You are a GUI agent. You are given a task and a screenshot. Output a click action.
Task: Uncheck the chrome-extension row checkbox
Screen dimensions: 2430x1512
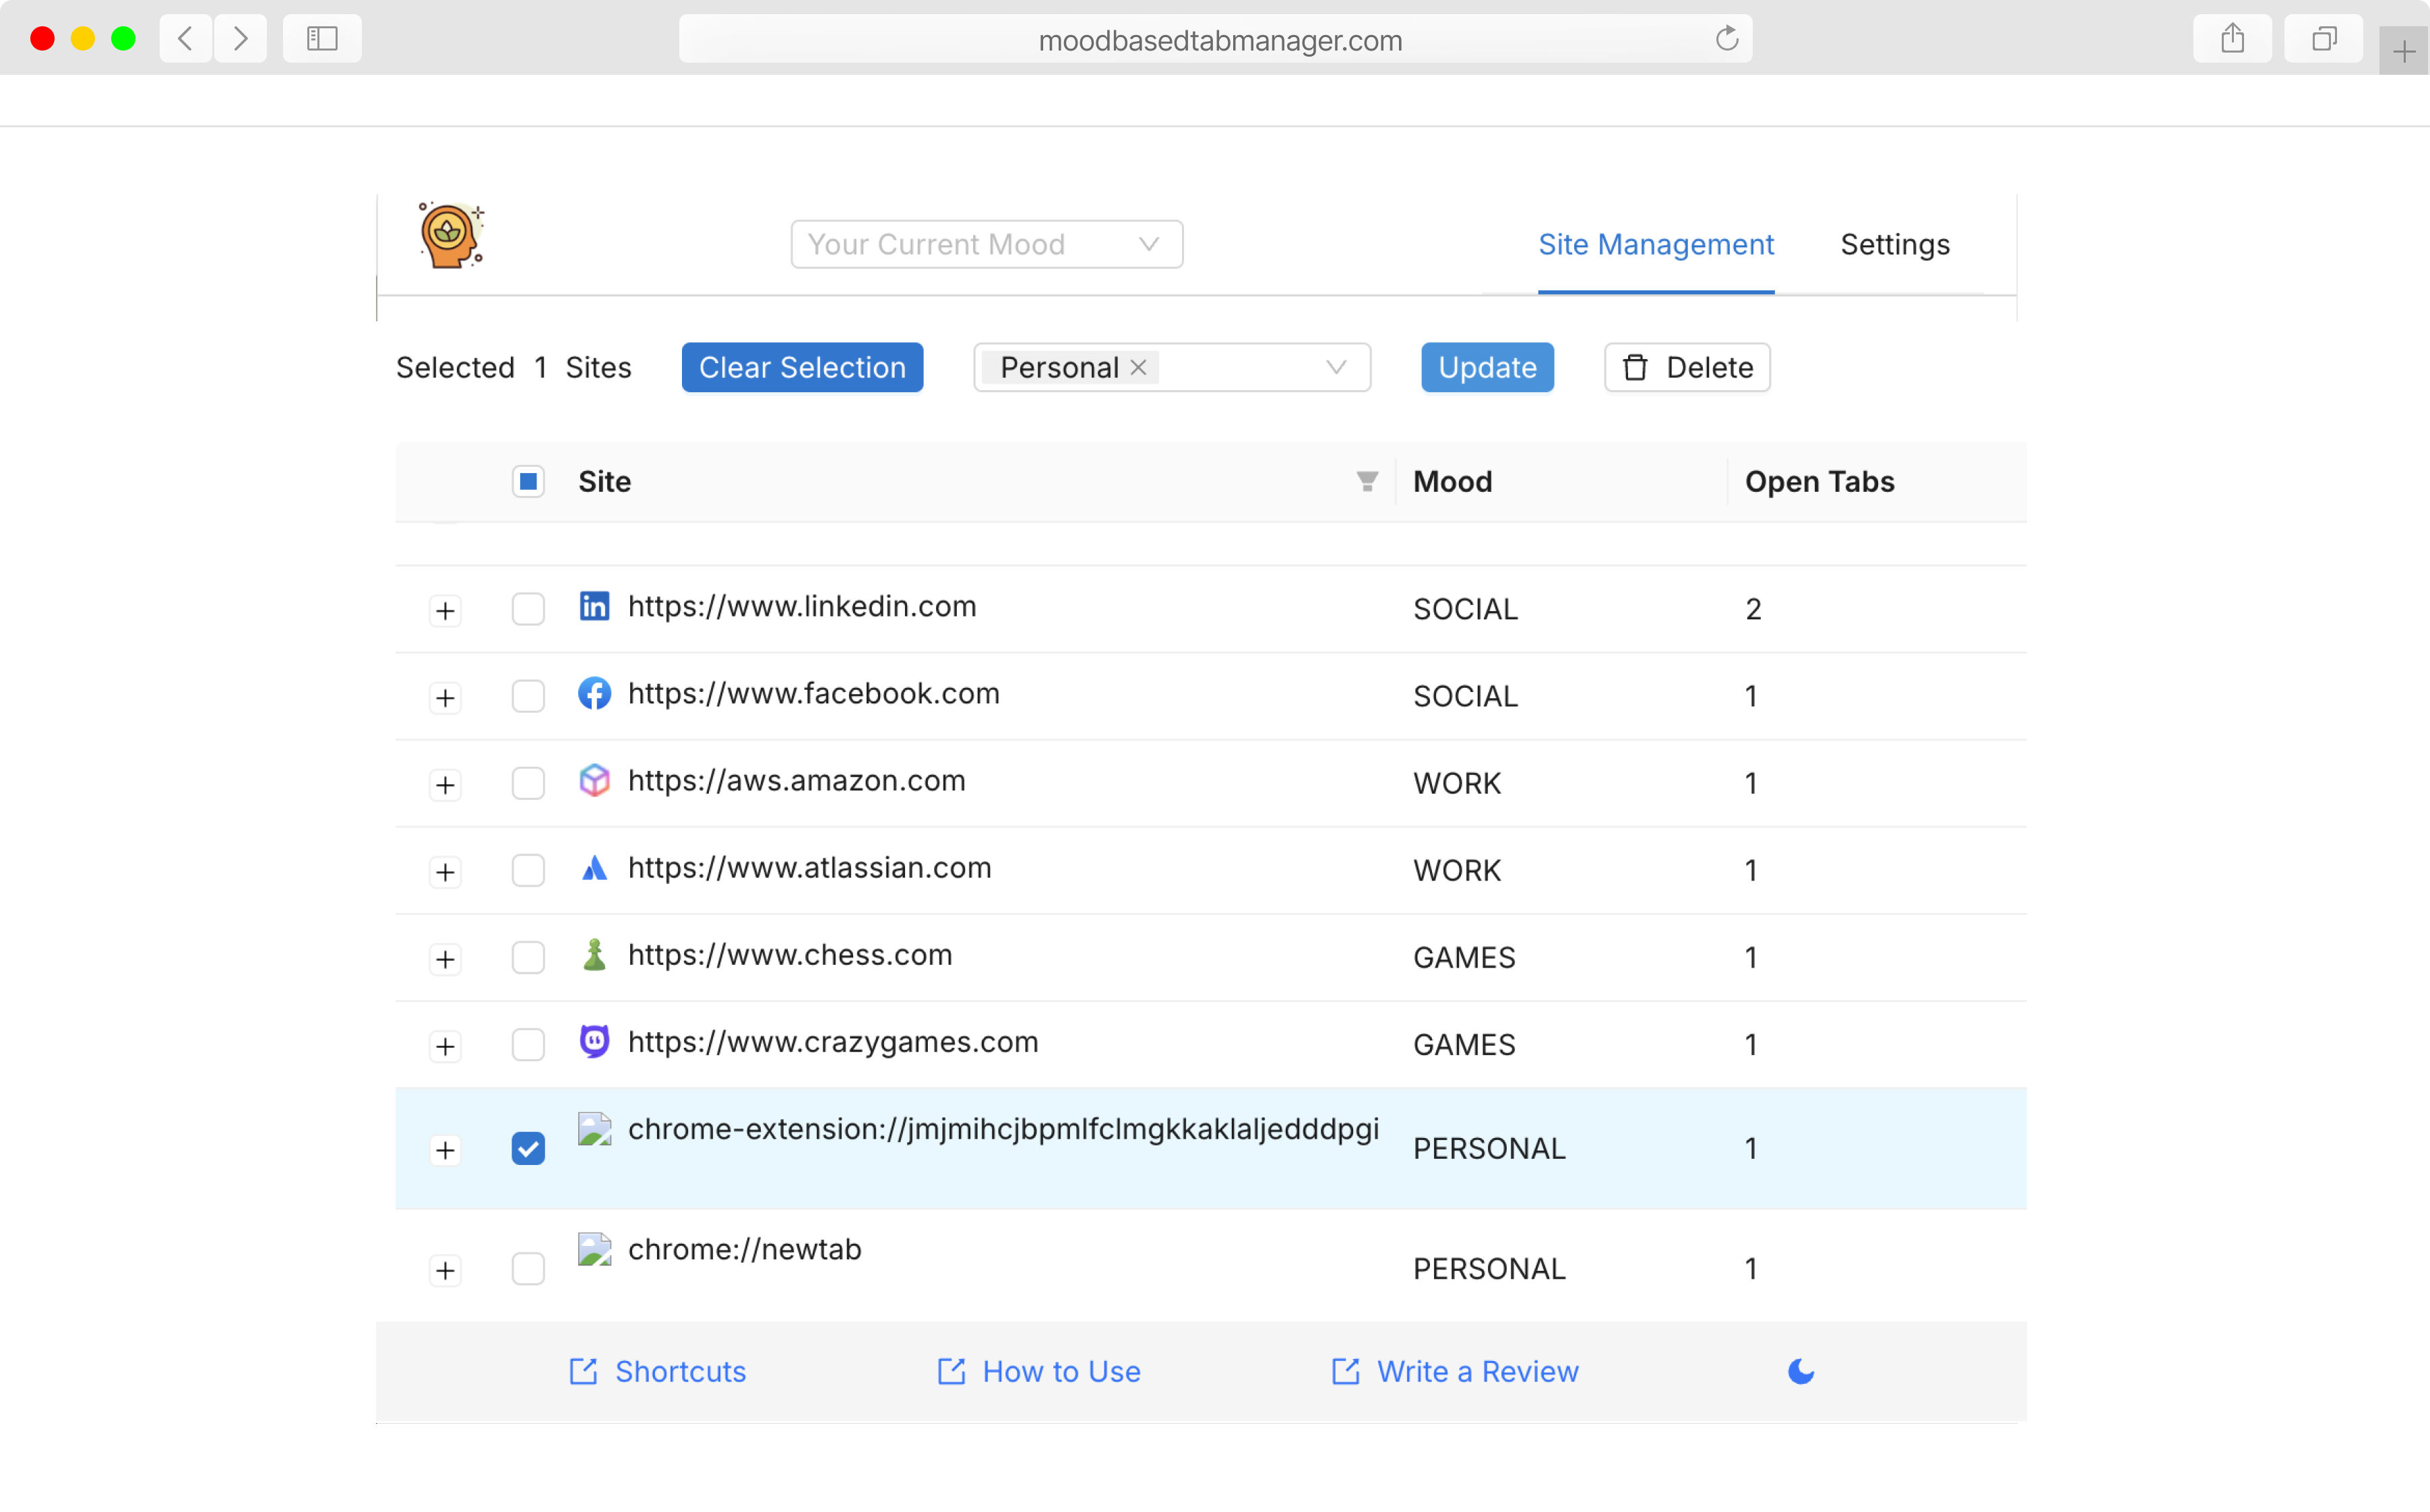(x=528, y=1148)
